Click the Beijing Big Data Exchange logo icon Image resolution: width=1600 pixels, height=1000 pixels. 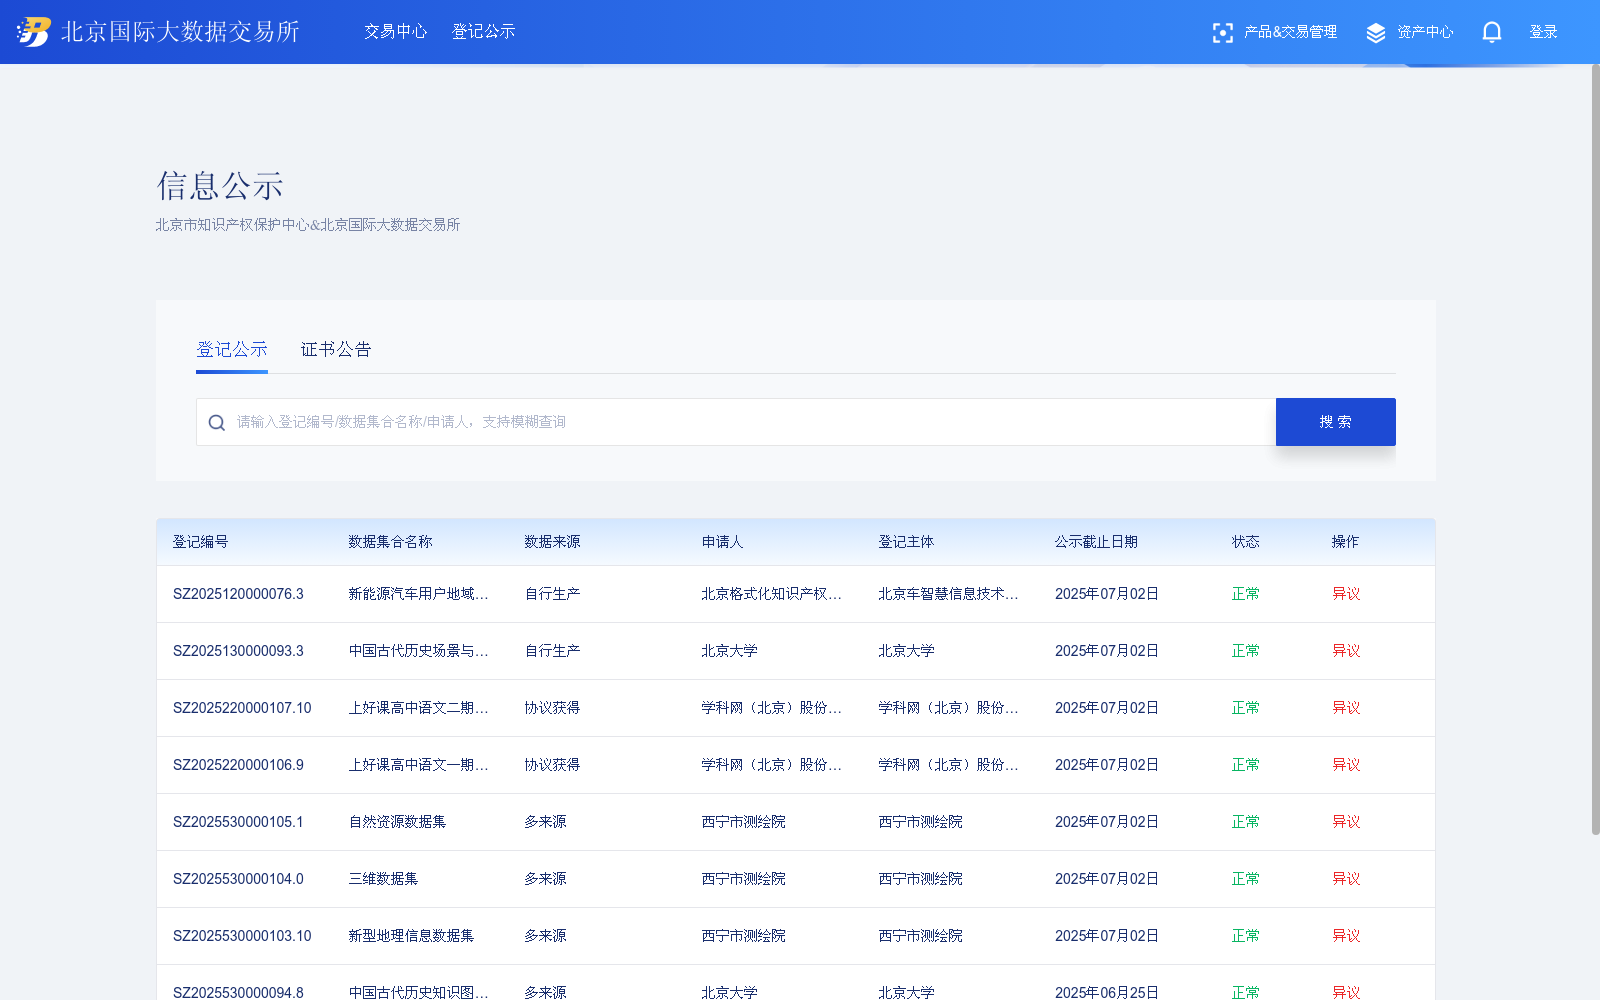point(33,32)
